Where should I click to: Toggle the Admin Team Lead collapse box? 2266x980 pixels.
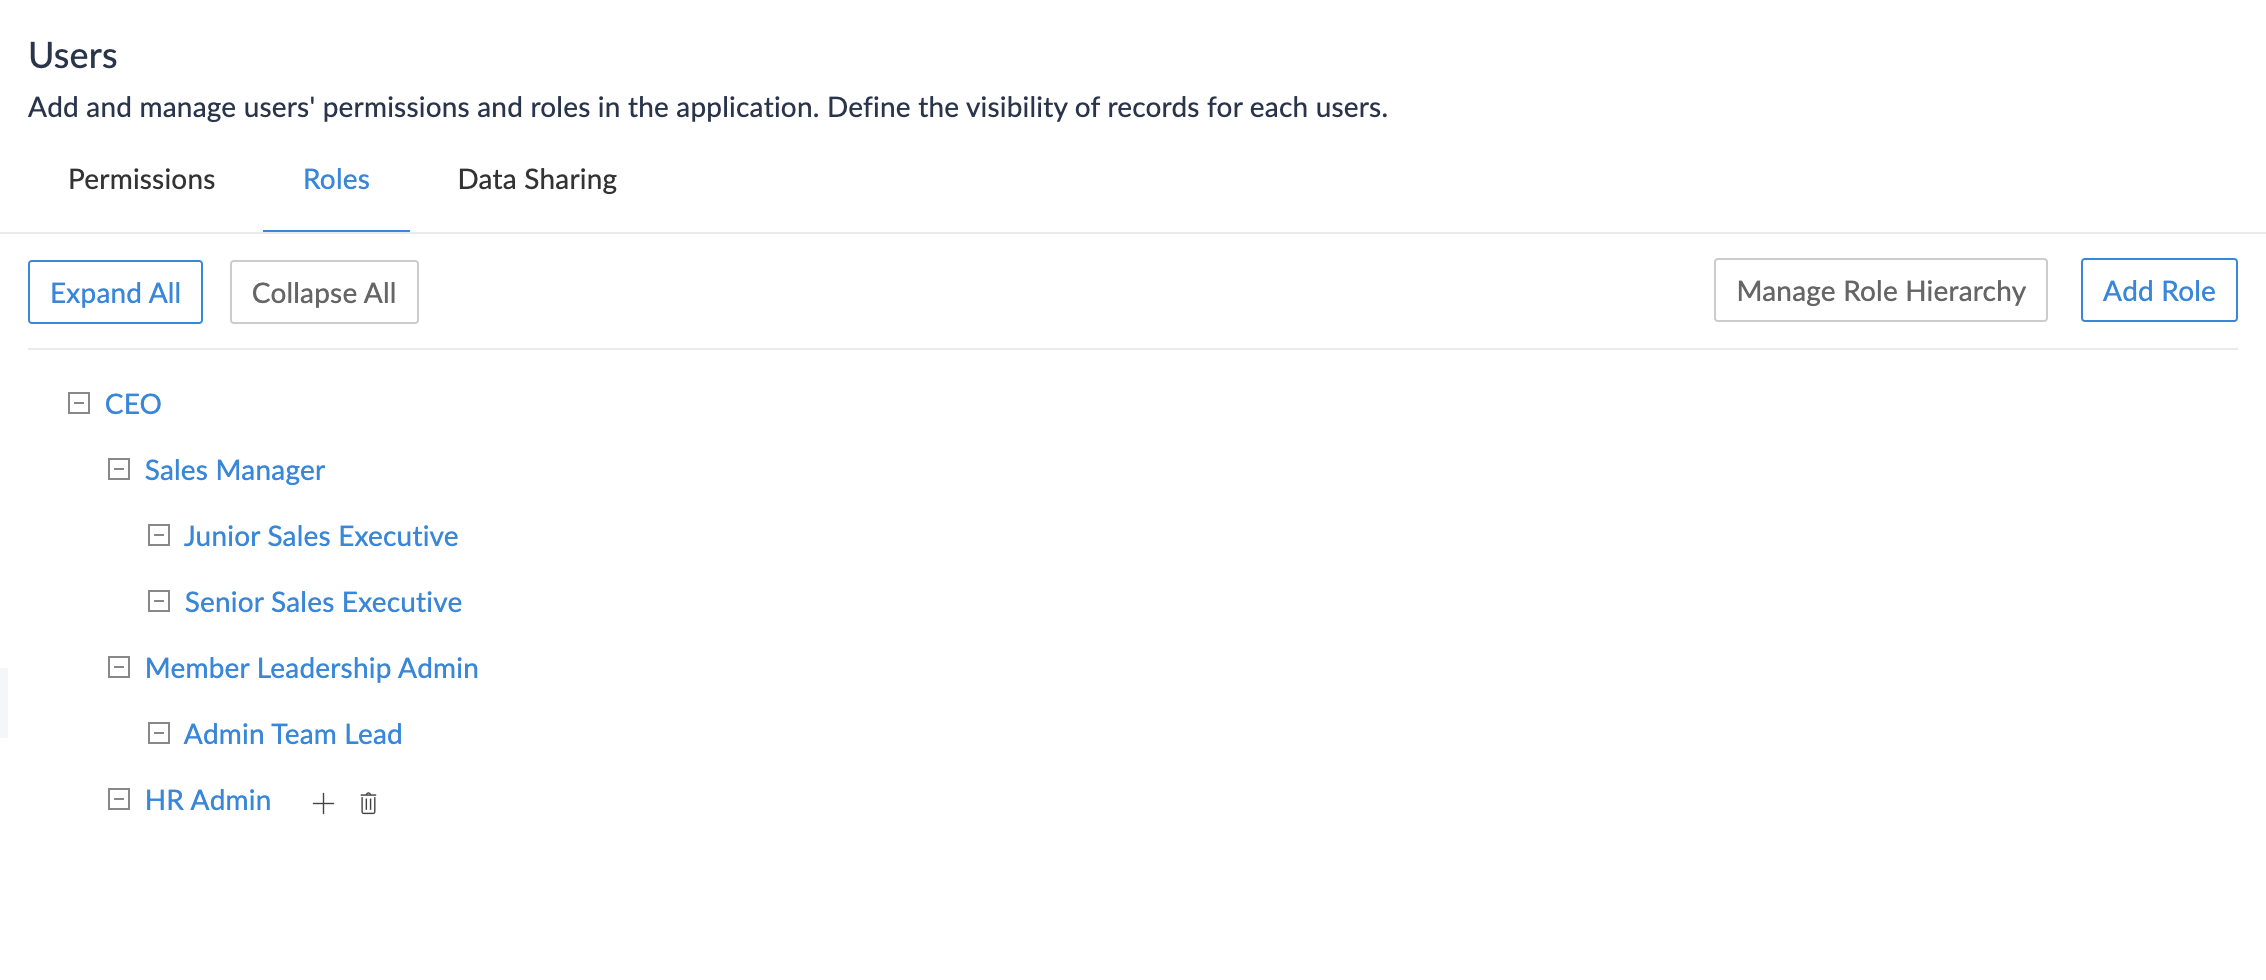coord(159,734)
